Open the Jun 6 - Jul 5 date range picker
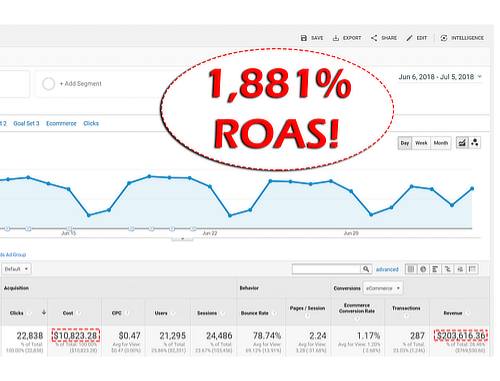The width and height of the screenshot is (500, 381). [x=440, y=77]
